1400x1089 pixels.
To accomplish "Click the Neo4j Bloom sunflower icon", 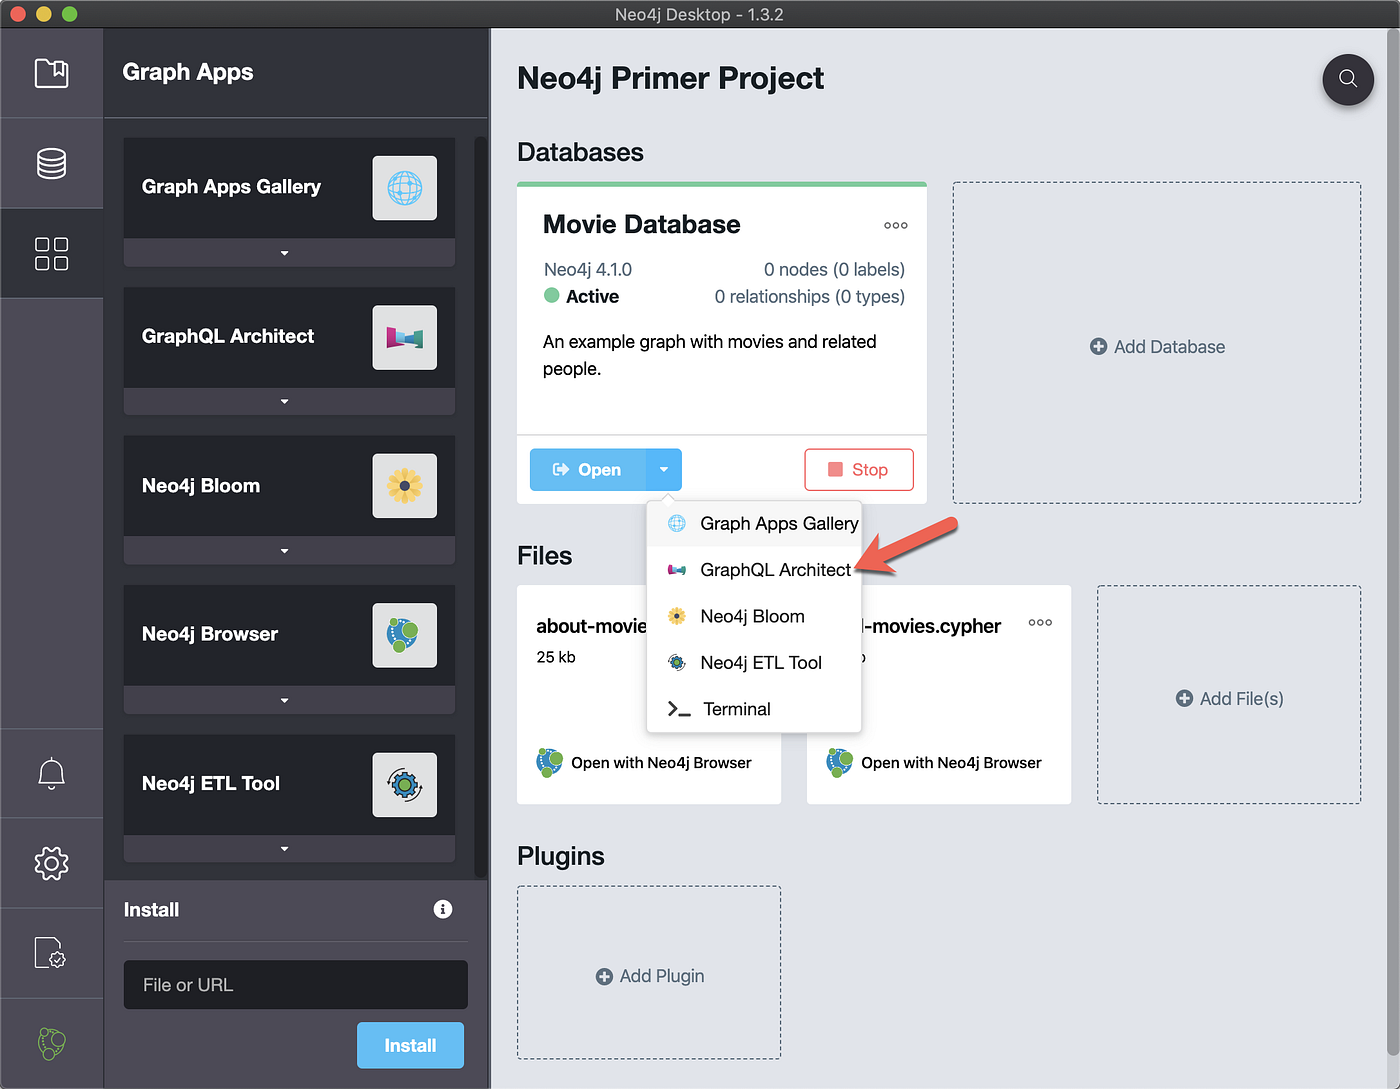I will pyautogui.click(x=405, y=486).
